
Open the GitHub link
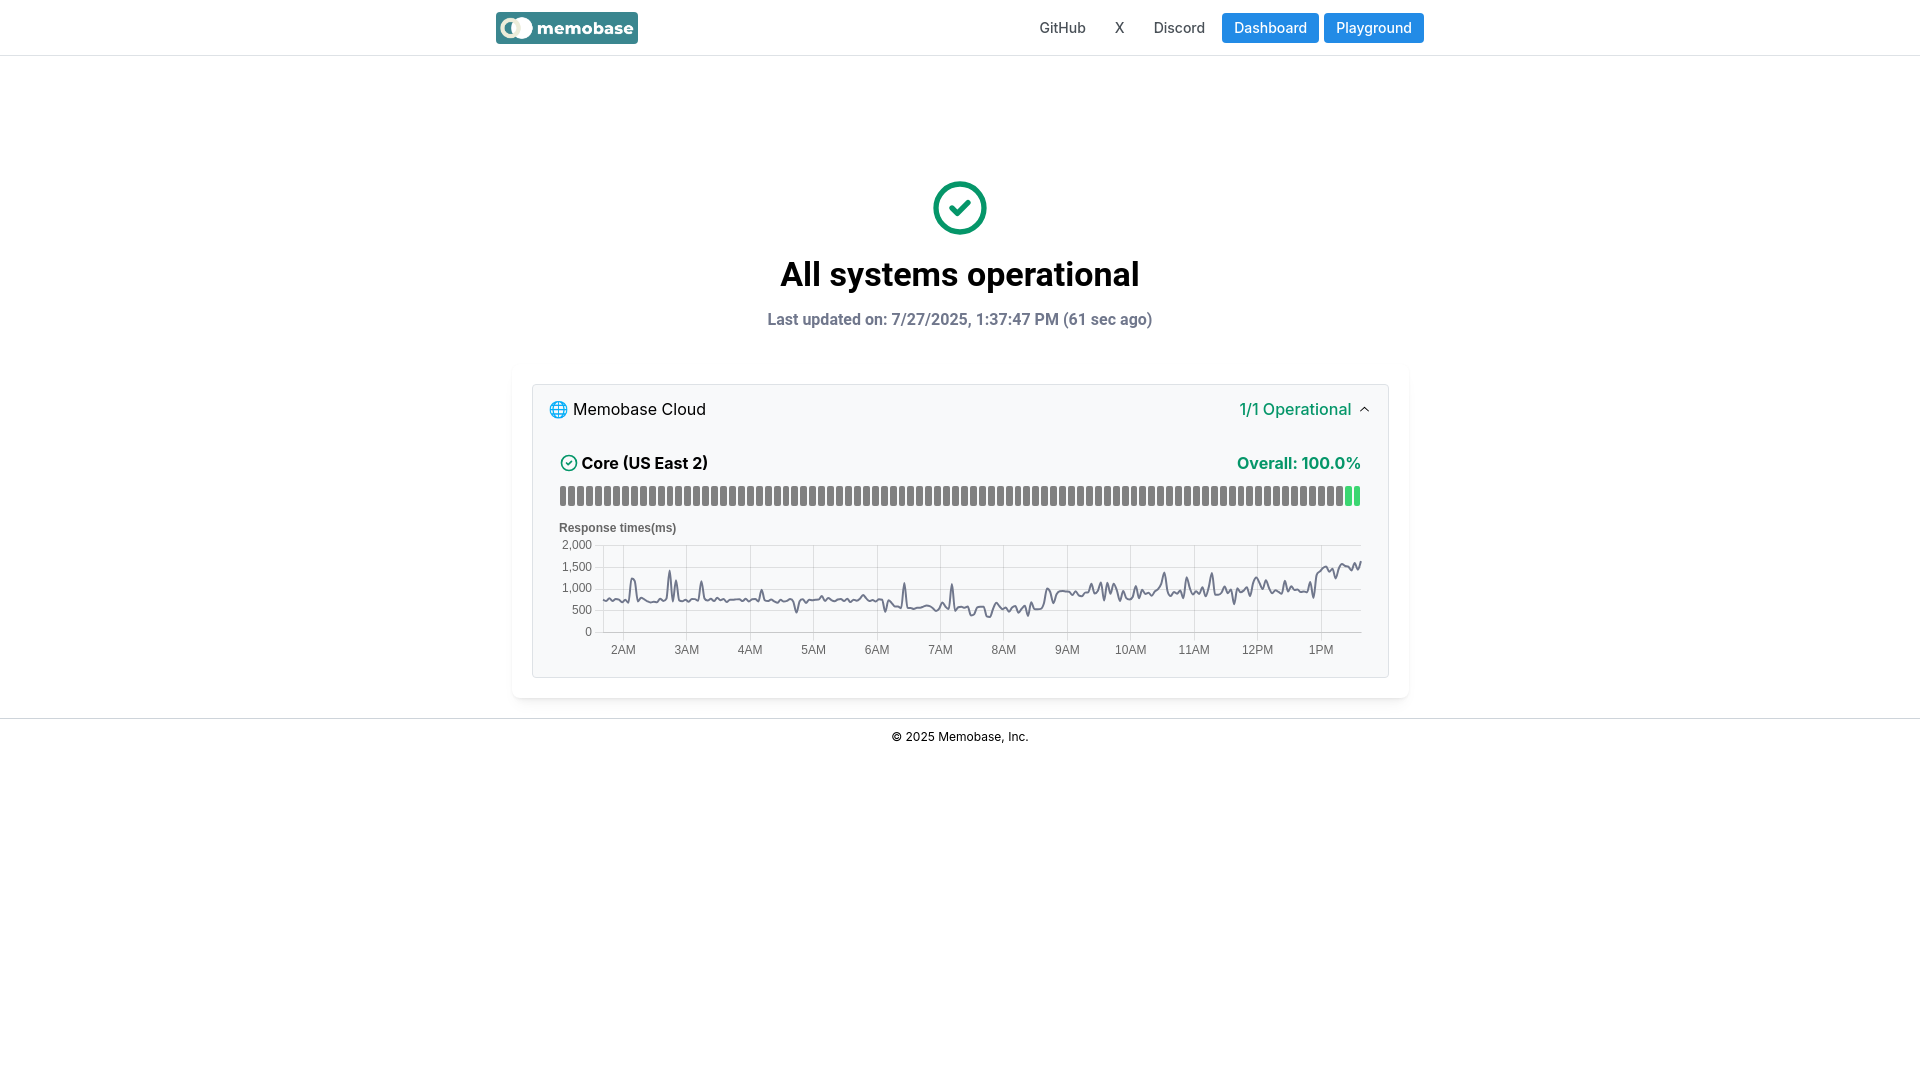click(x=1062, y=28)
